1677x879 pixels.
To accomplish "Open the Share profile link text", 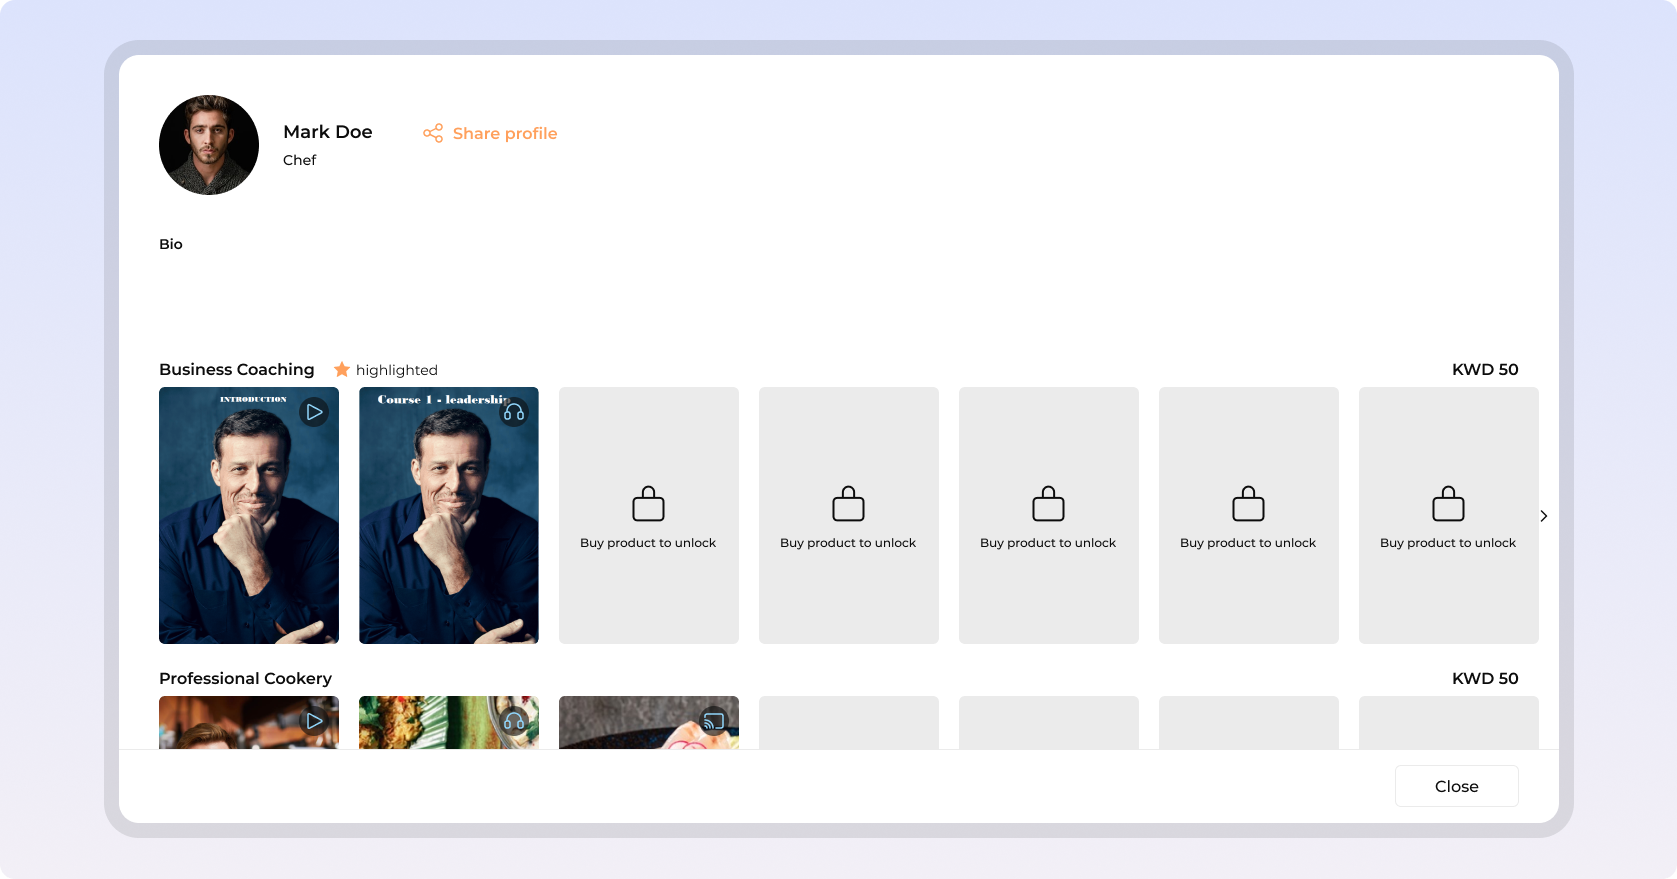I will 505,133.
